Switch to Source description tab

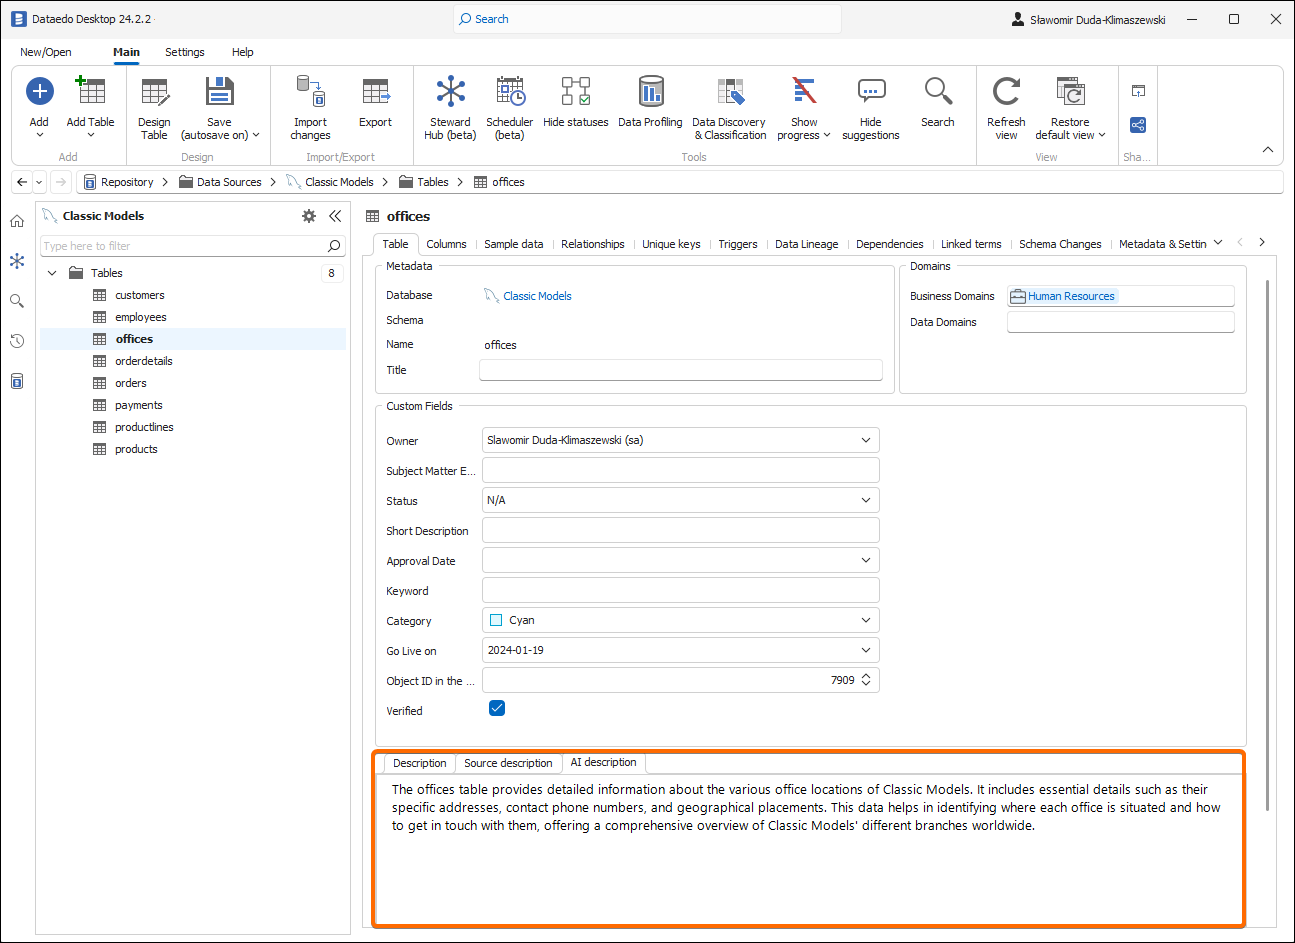click(508, 763)
